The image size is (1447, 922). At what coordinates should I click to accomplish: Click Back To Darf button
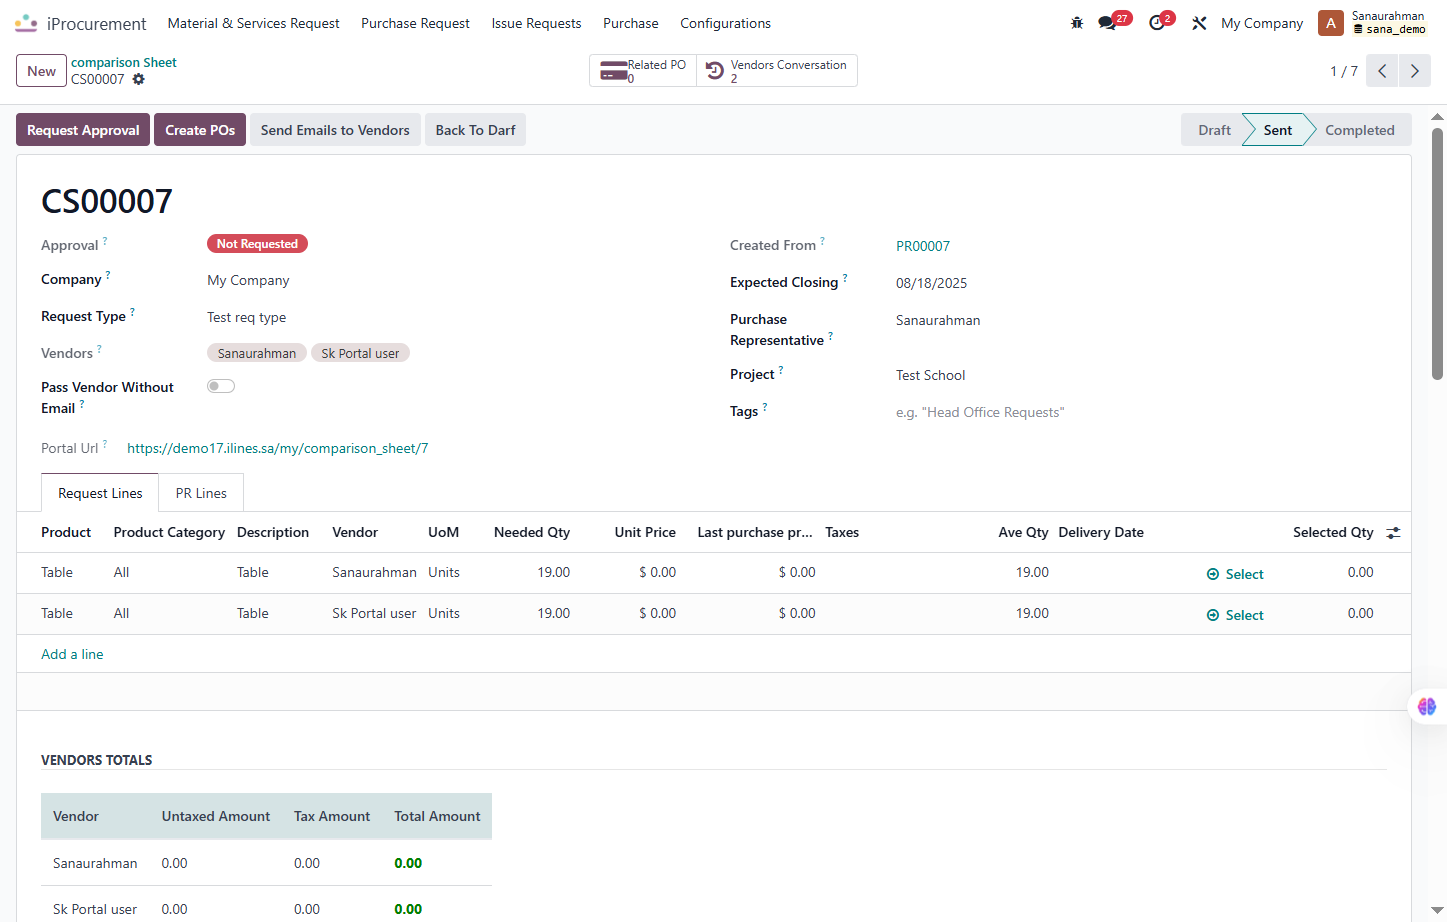click(475, 130)
